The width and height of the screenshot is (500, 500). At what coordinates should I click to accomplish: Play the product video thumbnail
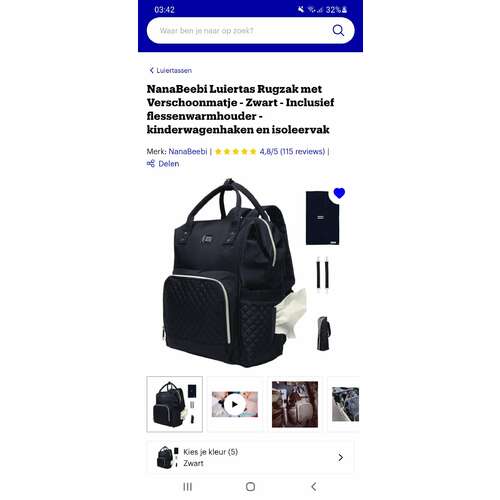point(235,404)
